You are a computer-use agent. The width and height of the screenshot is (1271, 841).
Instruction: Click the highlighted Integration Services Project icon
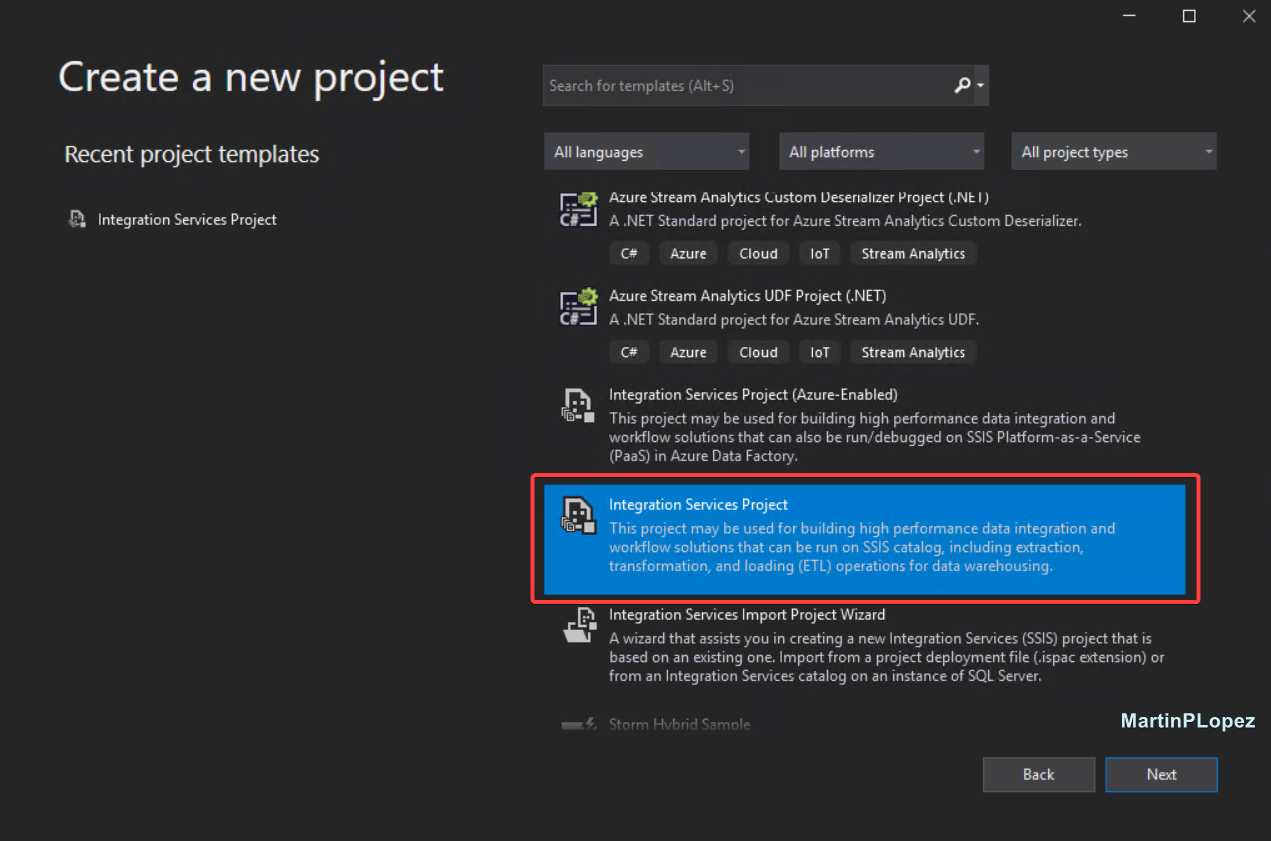578,515
